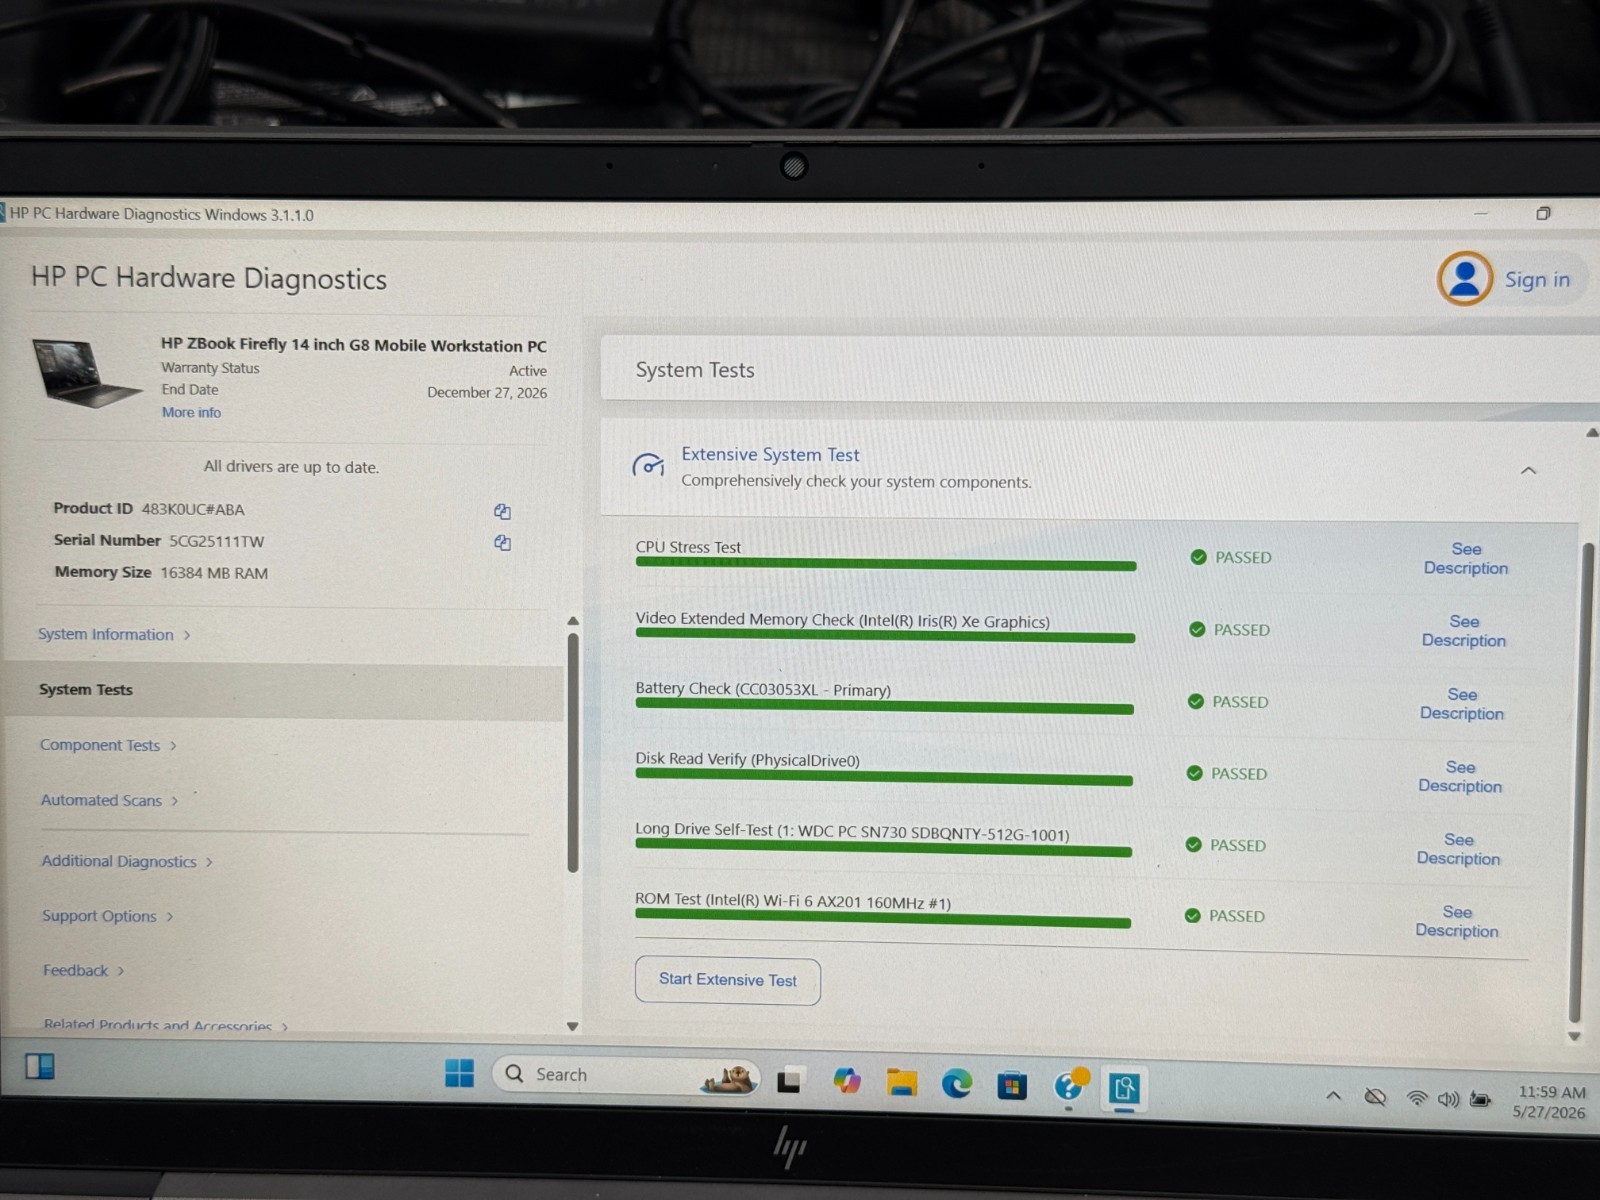1600x1200 pixels.
Task: Click CPU Stress Test progress bar
Action: tap(886, 565)
